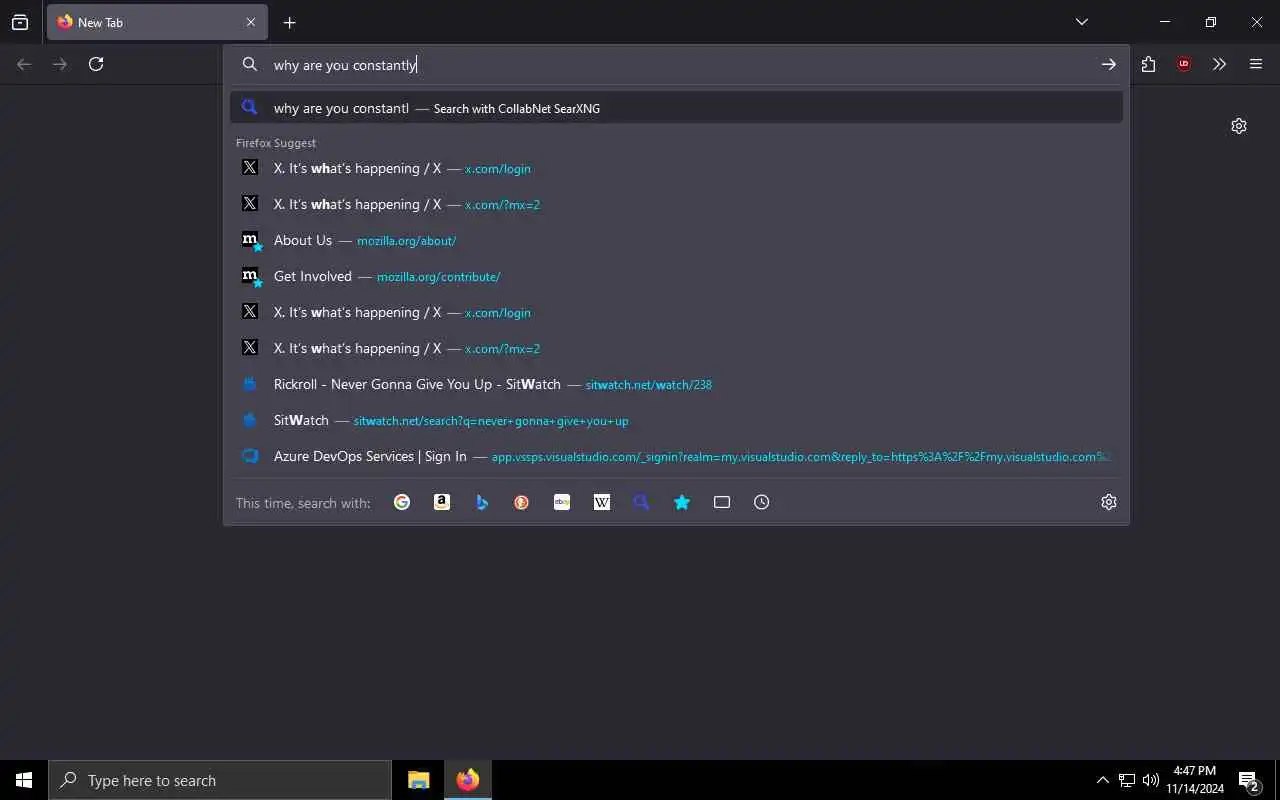This screenshot has width=1280, height=800.
Task: Open a new tab with the plus button
Action: [289, 22]
